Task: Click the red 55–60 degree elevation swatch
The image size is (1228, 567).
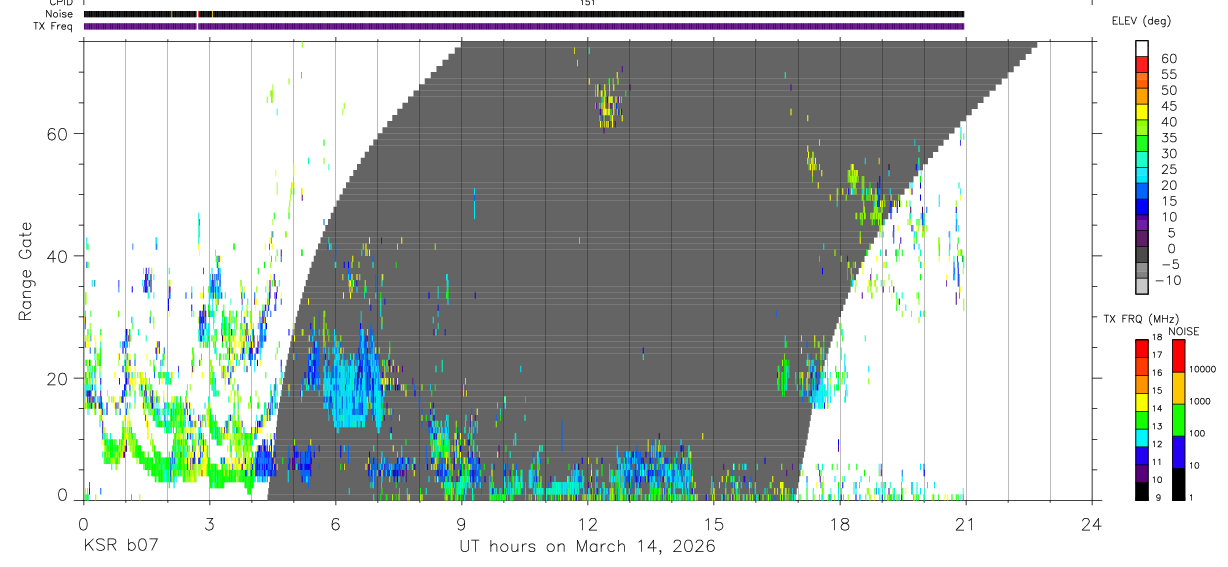Action: (1141, 65)
